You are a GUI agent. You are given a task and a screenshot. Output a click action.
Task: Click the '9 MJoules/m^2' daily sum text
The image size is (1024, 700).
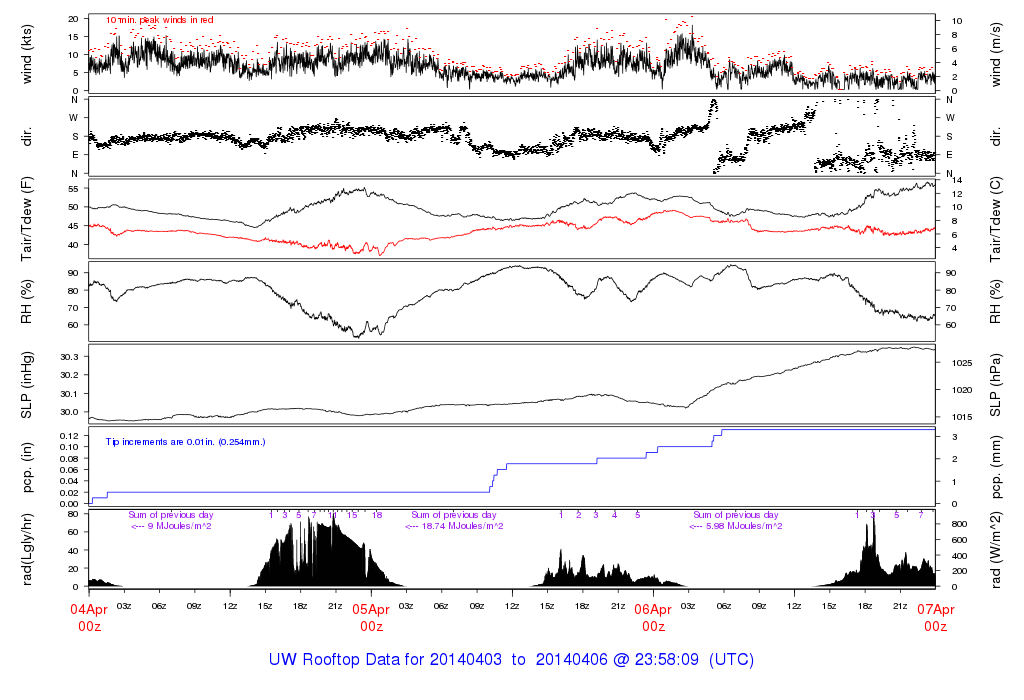(x=180, y=526)
